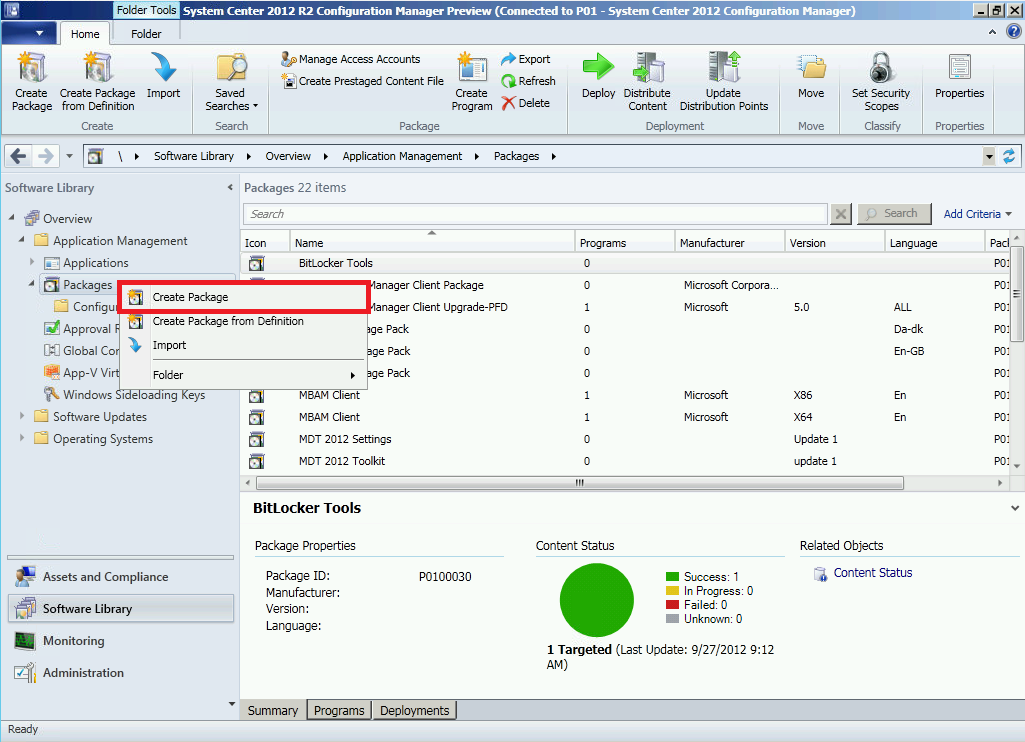Click the Create Package ribbon icon

[x=31, y=67]
